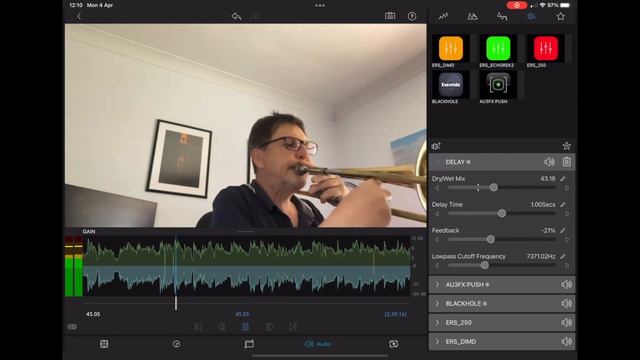640x360 pixels.
Task: Increase Delay Time with right arrow
Action: point(567,213)
